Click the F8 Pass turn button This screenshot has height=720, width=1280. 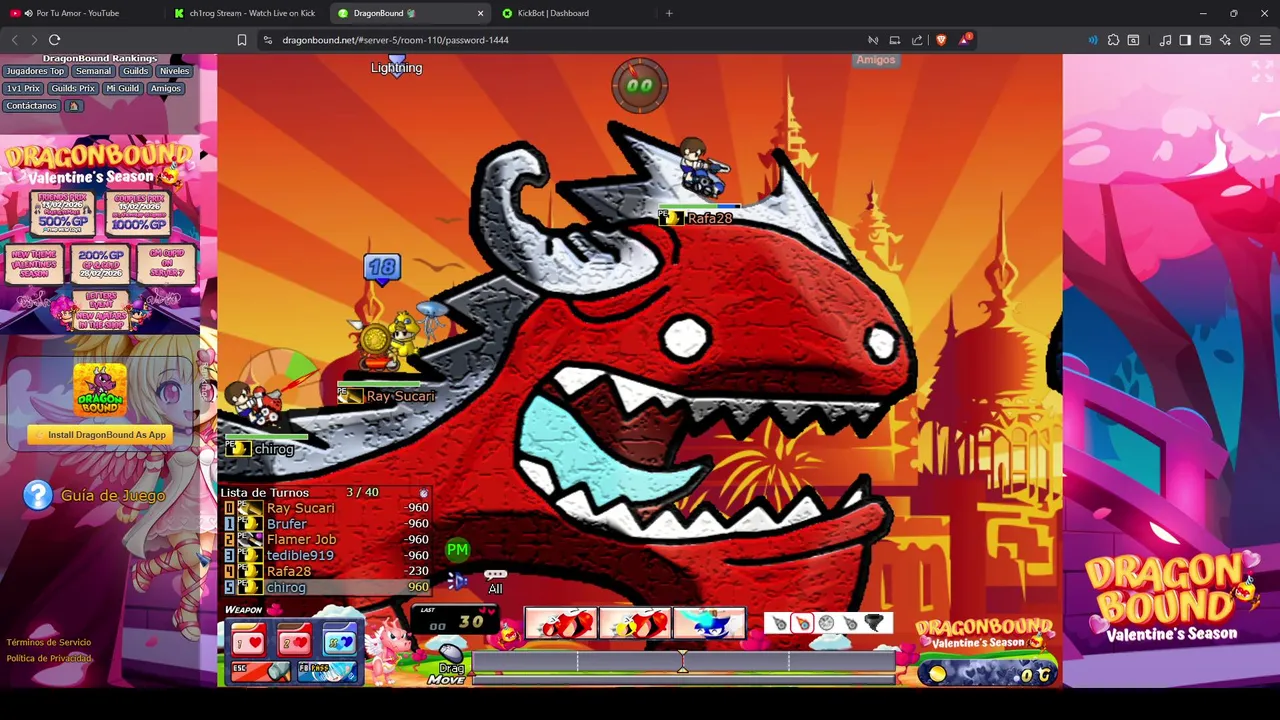coord(327,671)
